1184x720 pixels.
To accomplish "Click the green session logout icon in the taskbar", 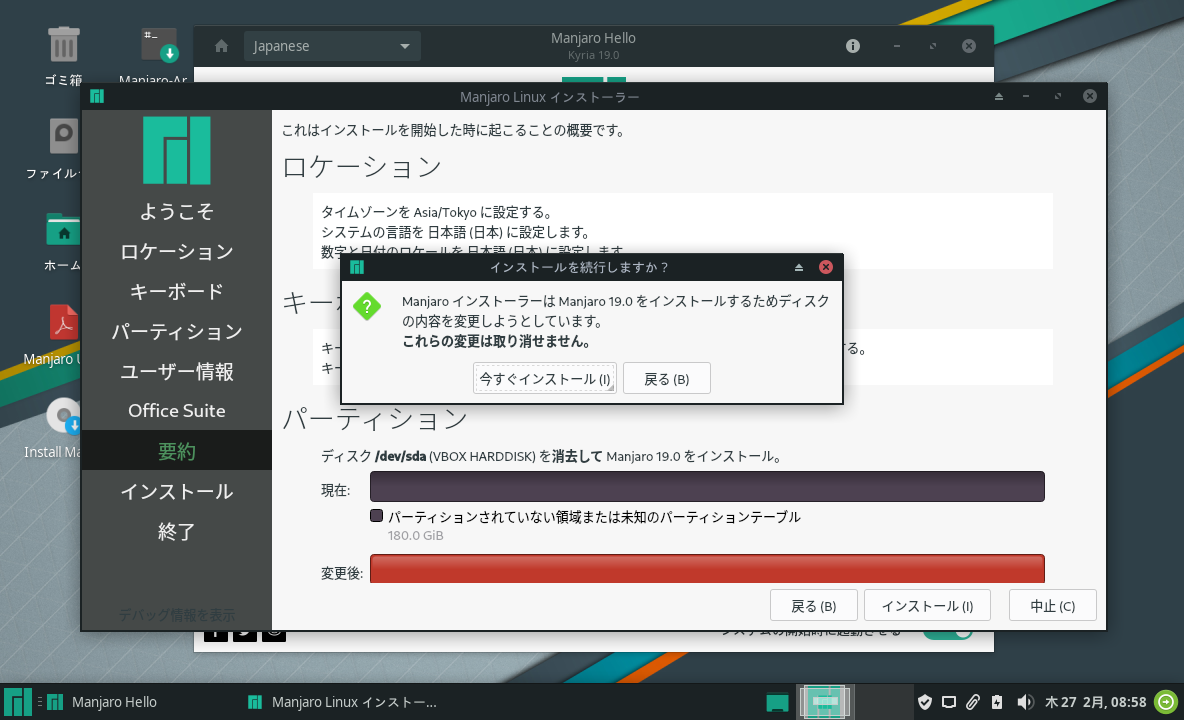I will tap(1166, 702).
